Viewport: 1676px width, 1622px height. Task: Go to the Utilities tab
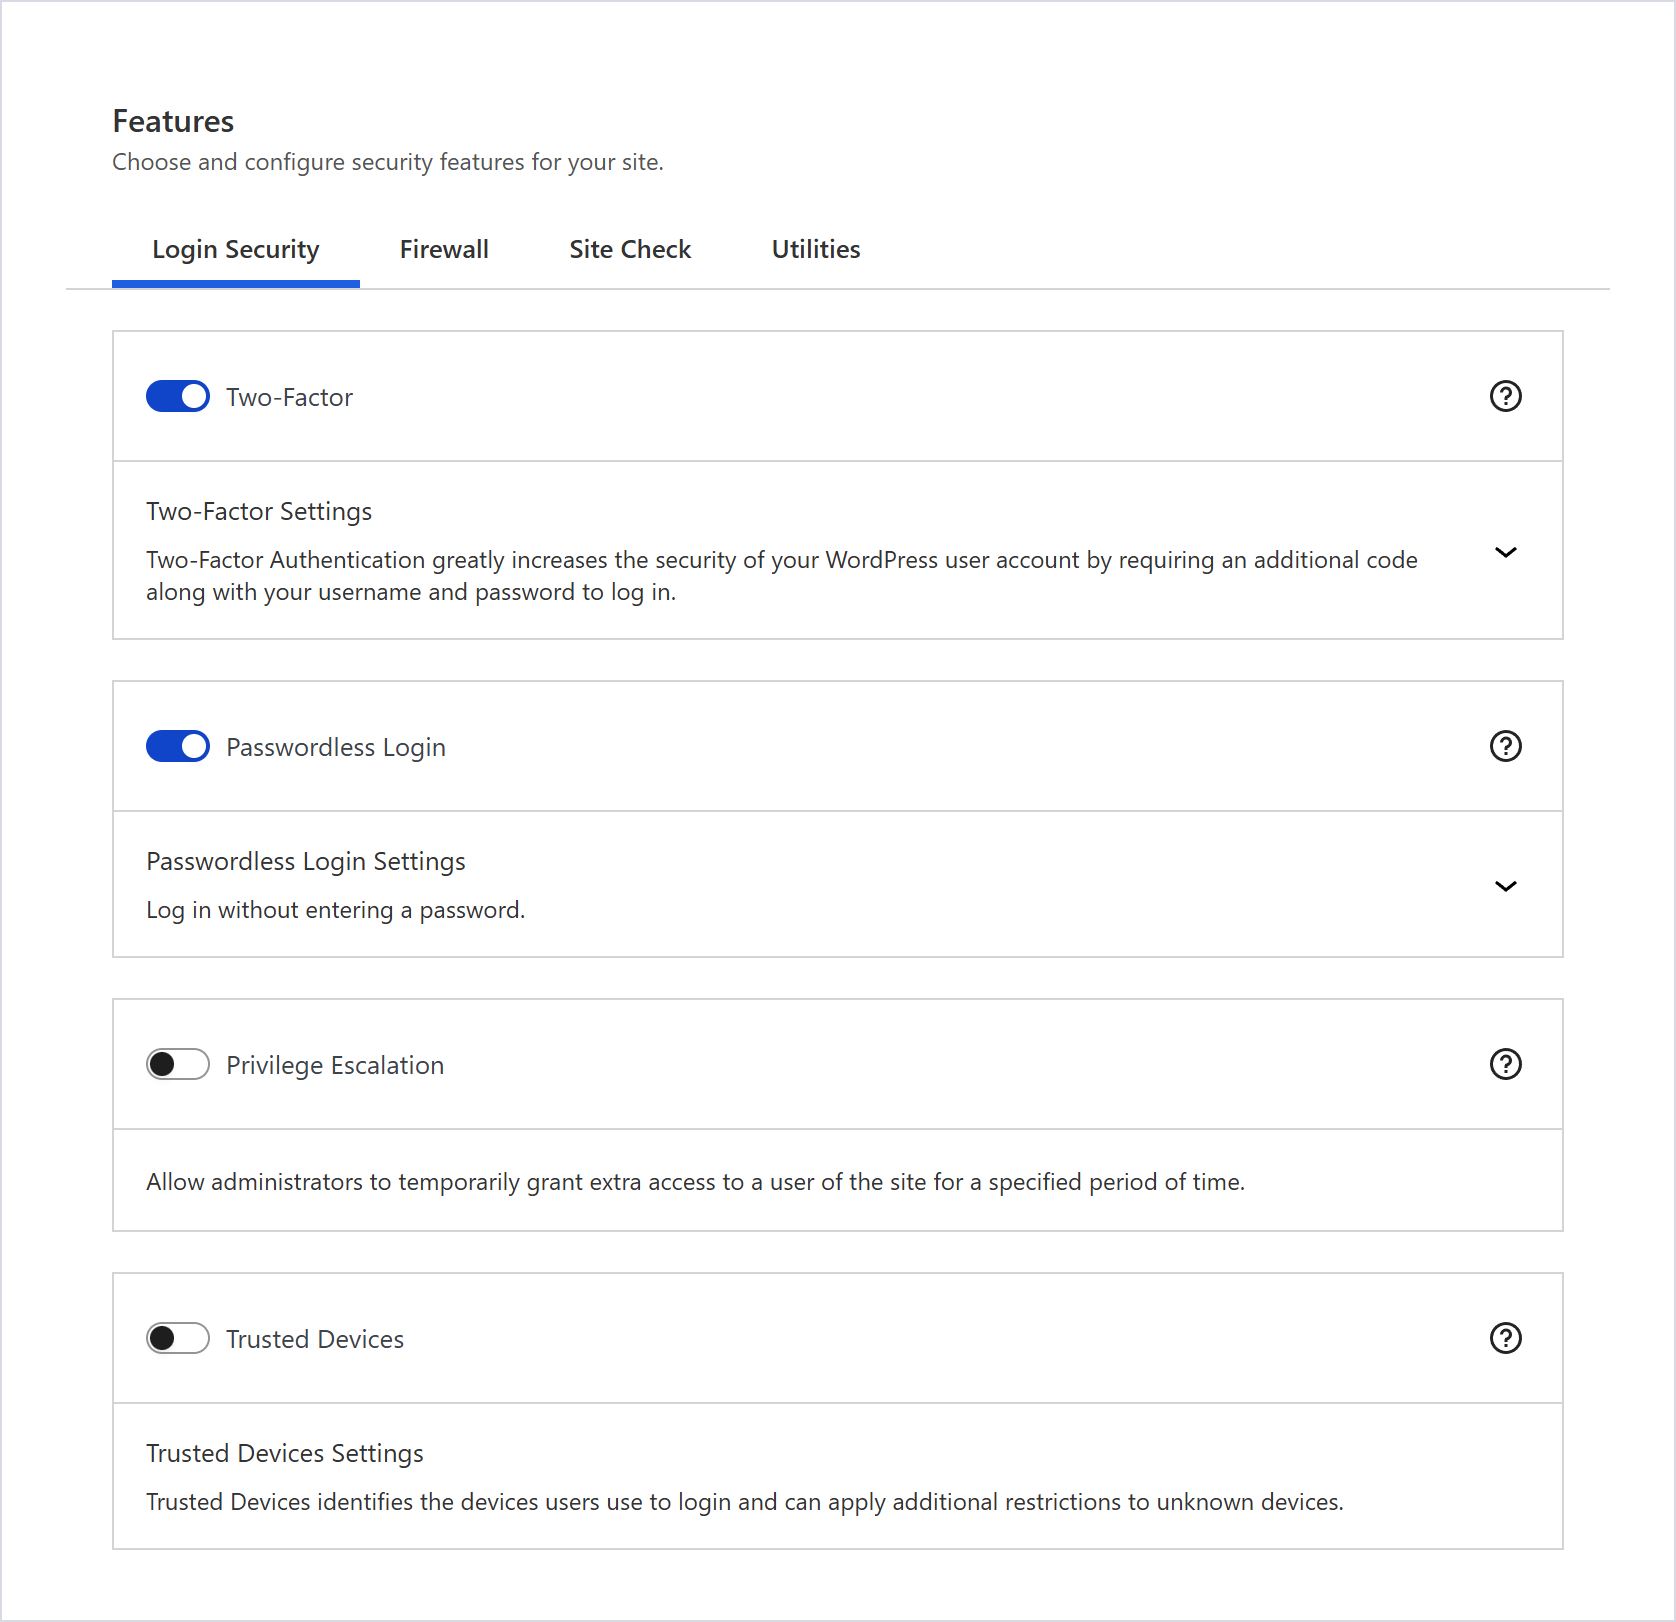point(816,250)
